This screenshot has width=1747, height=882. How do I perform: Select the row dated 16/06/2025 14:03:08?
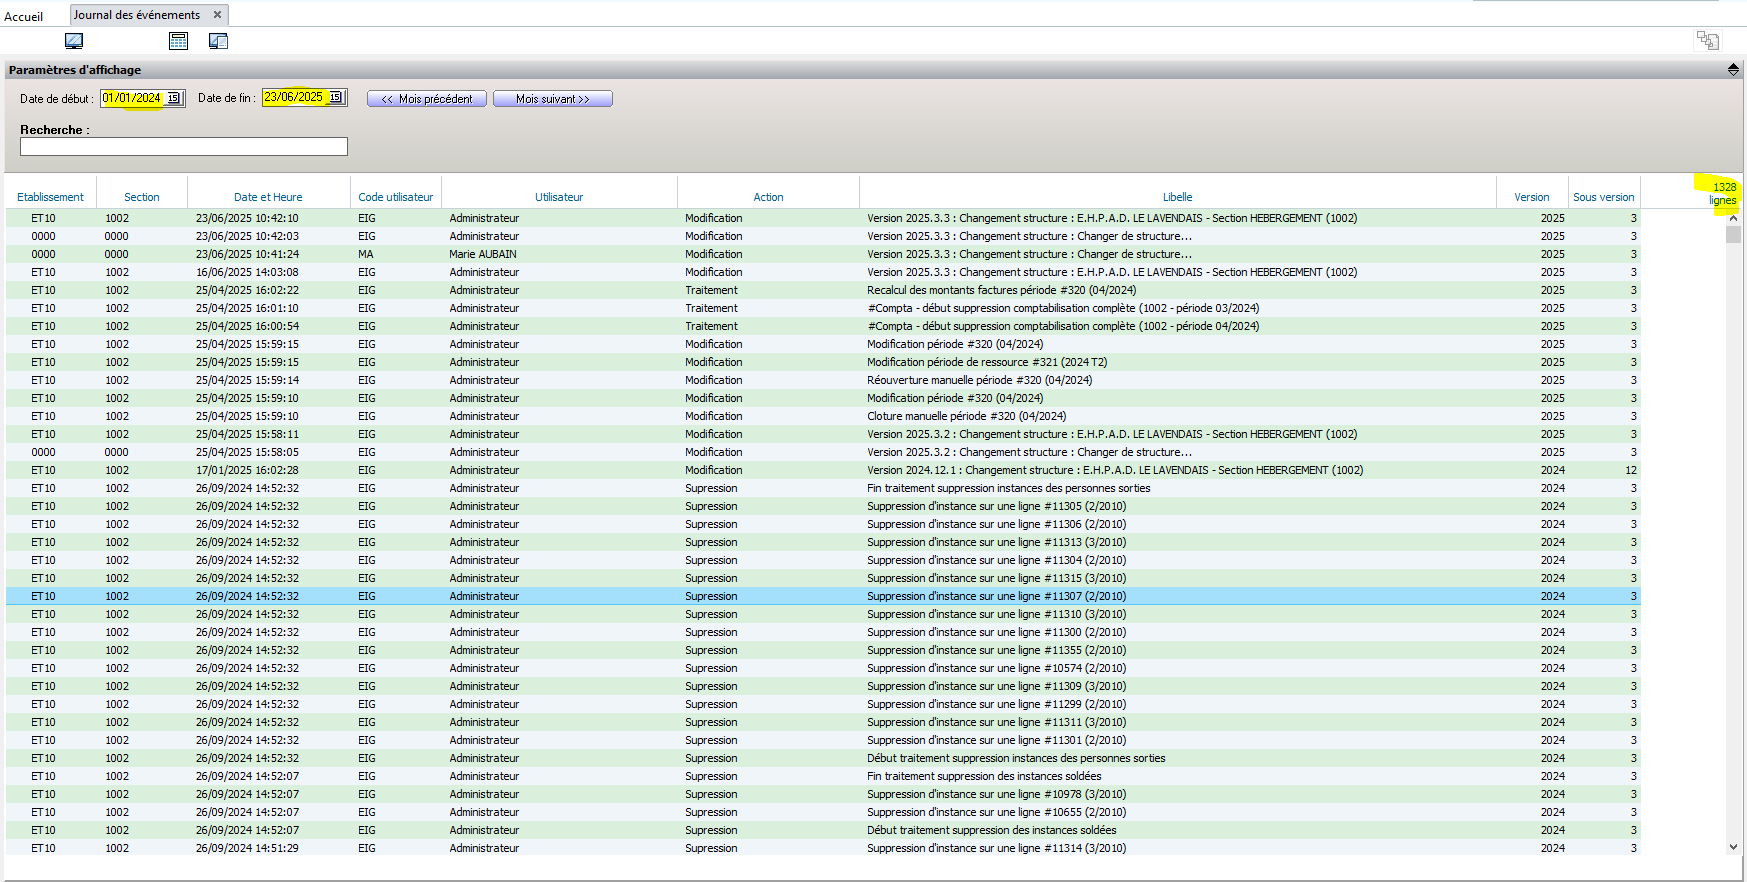point(823,272)
